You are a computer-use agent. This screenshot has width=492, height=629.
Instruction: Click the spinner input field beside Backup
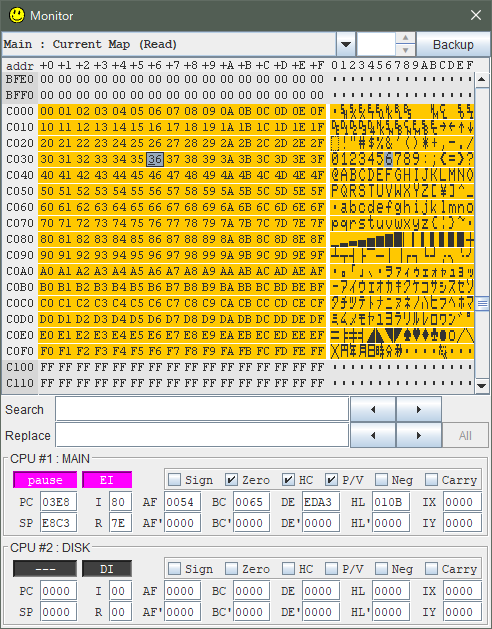[x=376, y=44]
